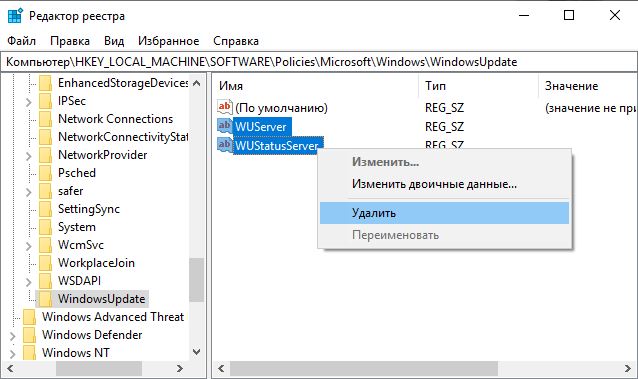Click the IPSec folder icon
Image resolution: width=638 pixels, height=379 pixels.
pyautogui.click(x=46, y=101)
